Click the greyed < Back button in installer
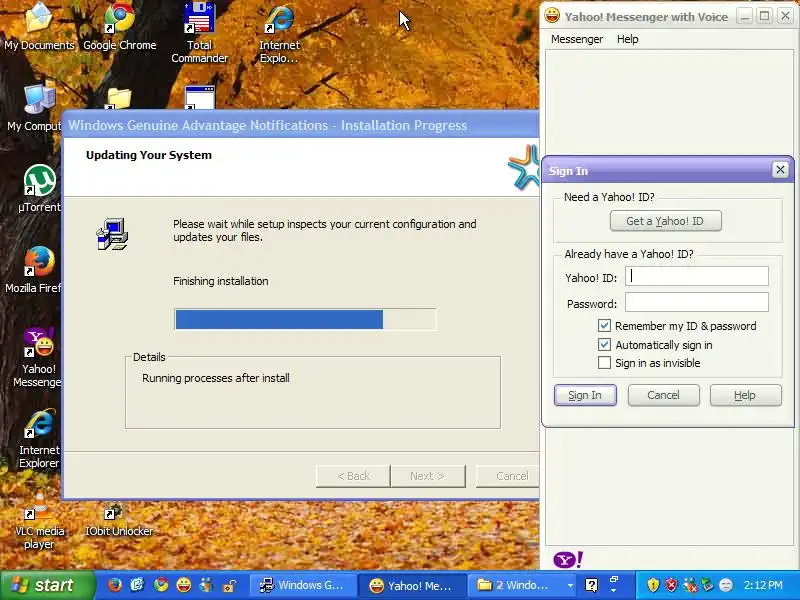 tap(353, 476)
